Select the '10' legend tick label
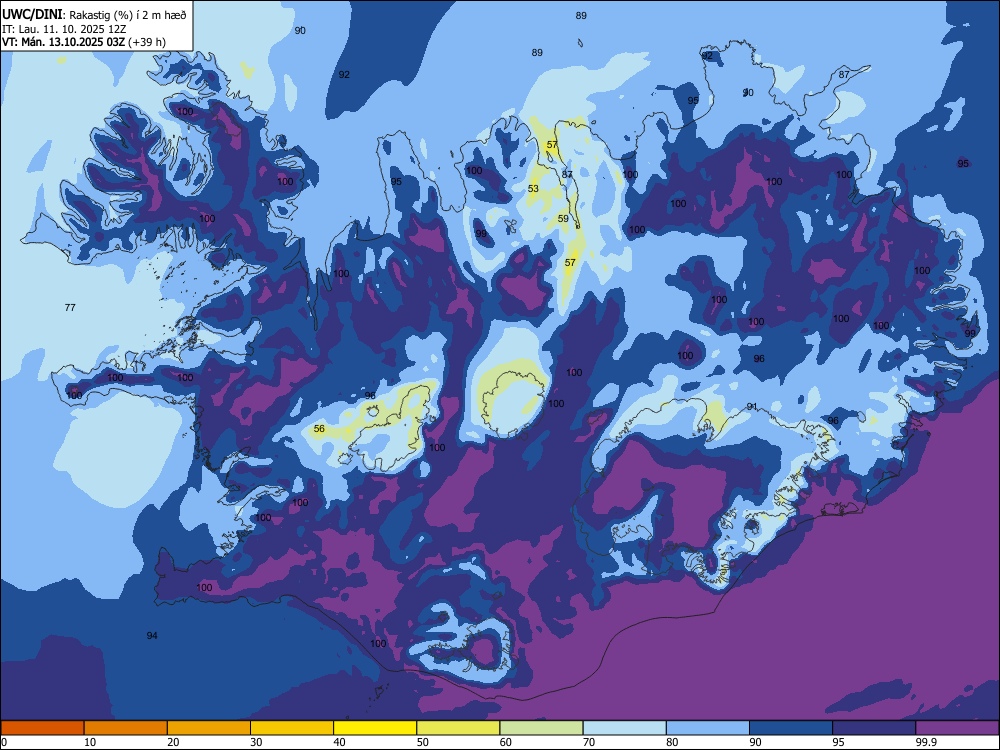The width and height of the screenshot is (1000, 750). point(90,742)
